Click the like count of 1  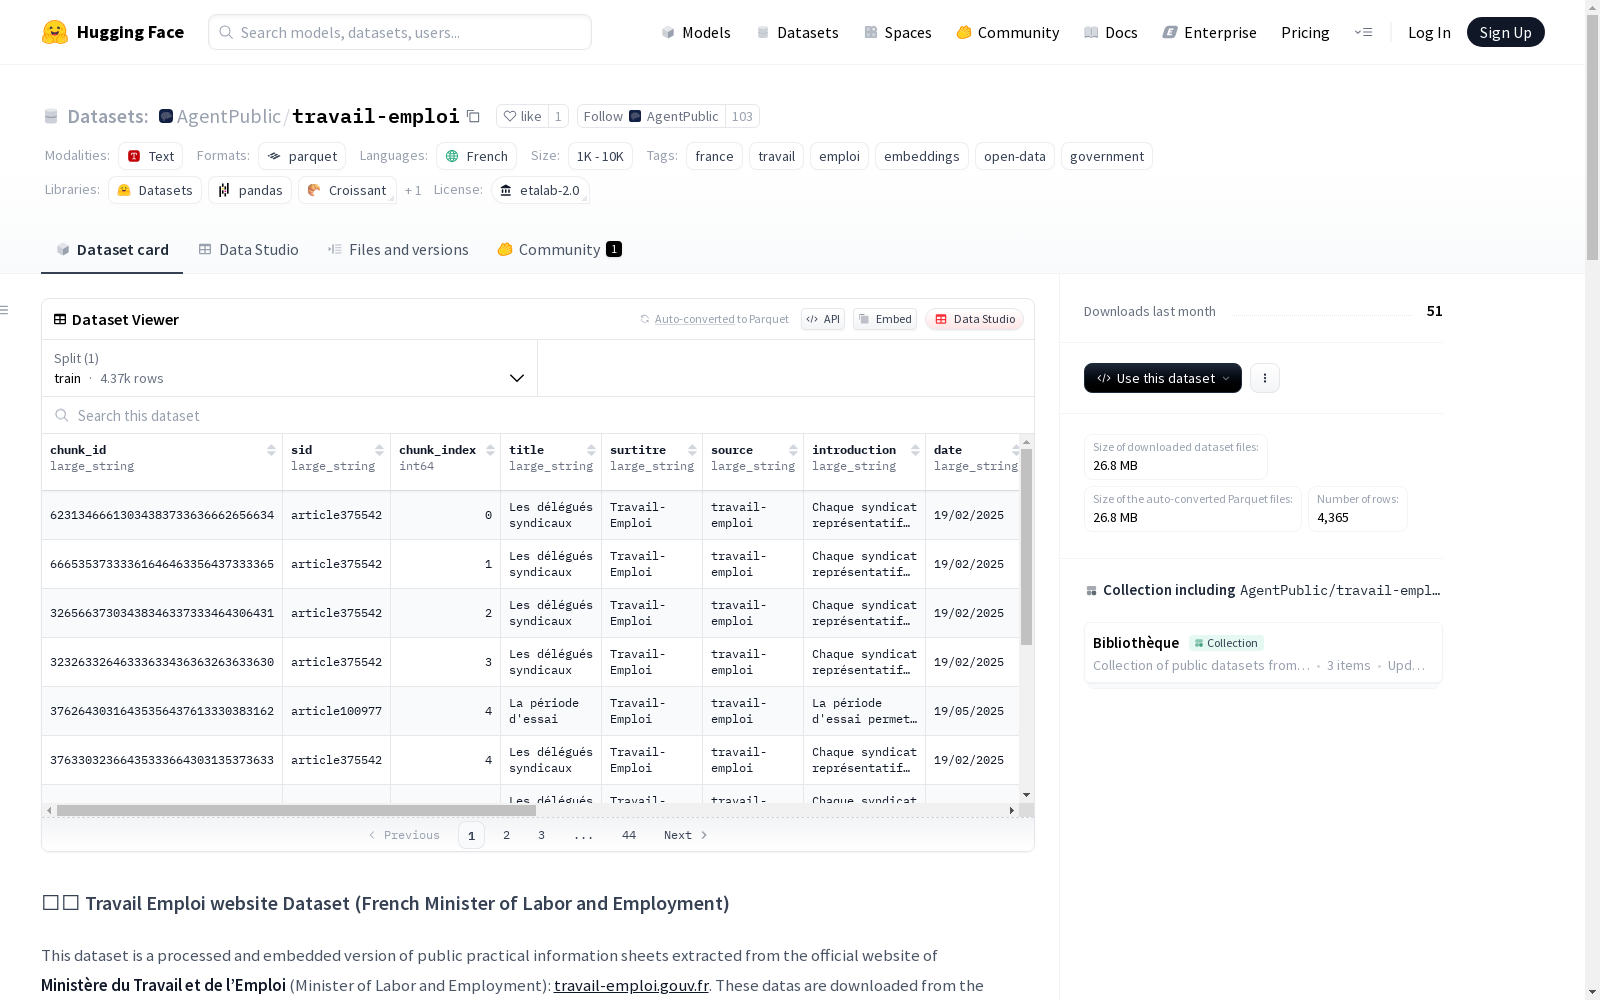(x=558, y=116)
